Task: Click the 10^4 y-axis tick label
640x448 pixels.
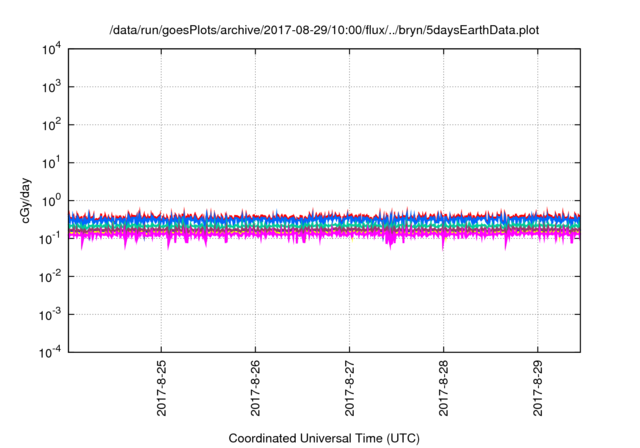Action: pyautogui.click(x=52, y=49)
